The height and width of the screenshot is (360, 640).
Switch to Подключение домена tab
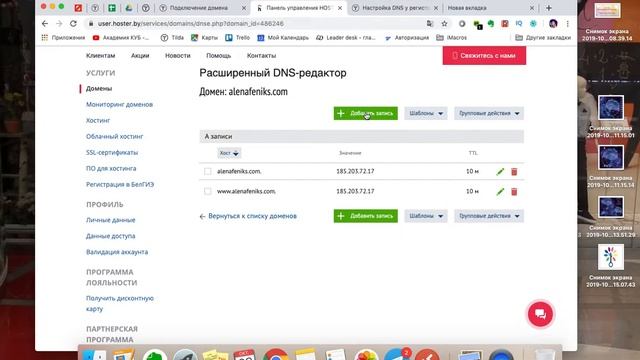(198, 8)
